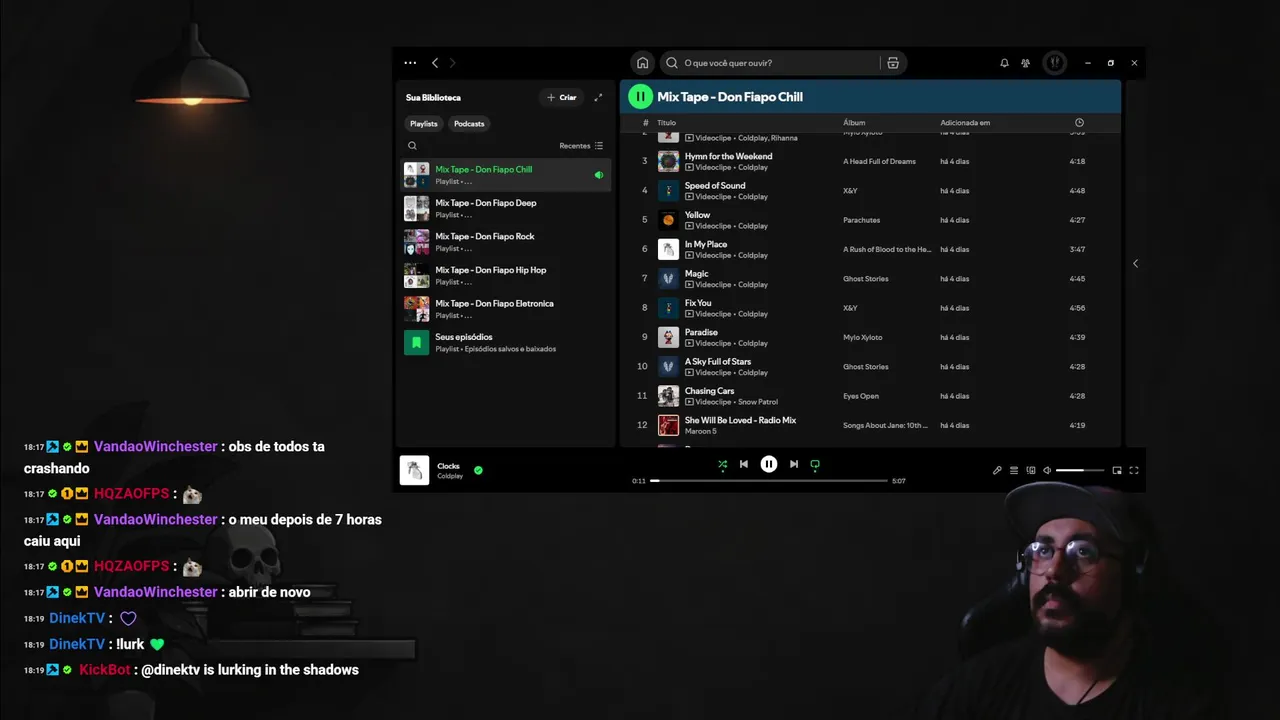Open album link Eyes Open
This screenshot has width=1280, height=720.
click(x=861, y=396)
